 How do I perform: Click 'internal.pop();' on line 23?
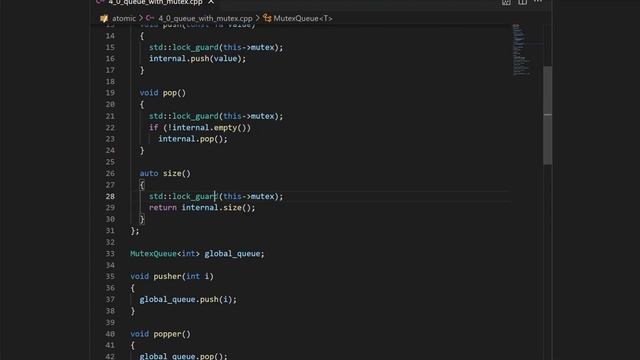click(193, 139)
